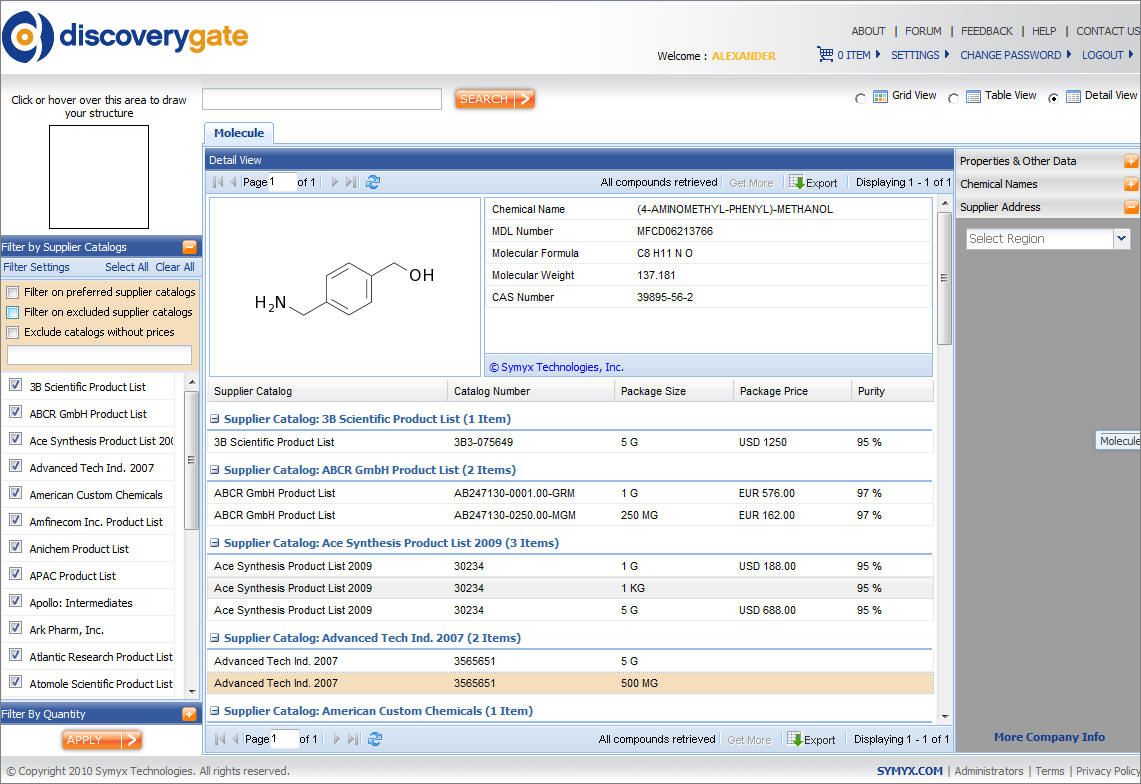Viewport: 1141px width, 784px height.
Task: Expand the Chemical Names panel
Action: pos(1131,184)
